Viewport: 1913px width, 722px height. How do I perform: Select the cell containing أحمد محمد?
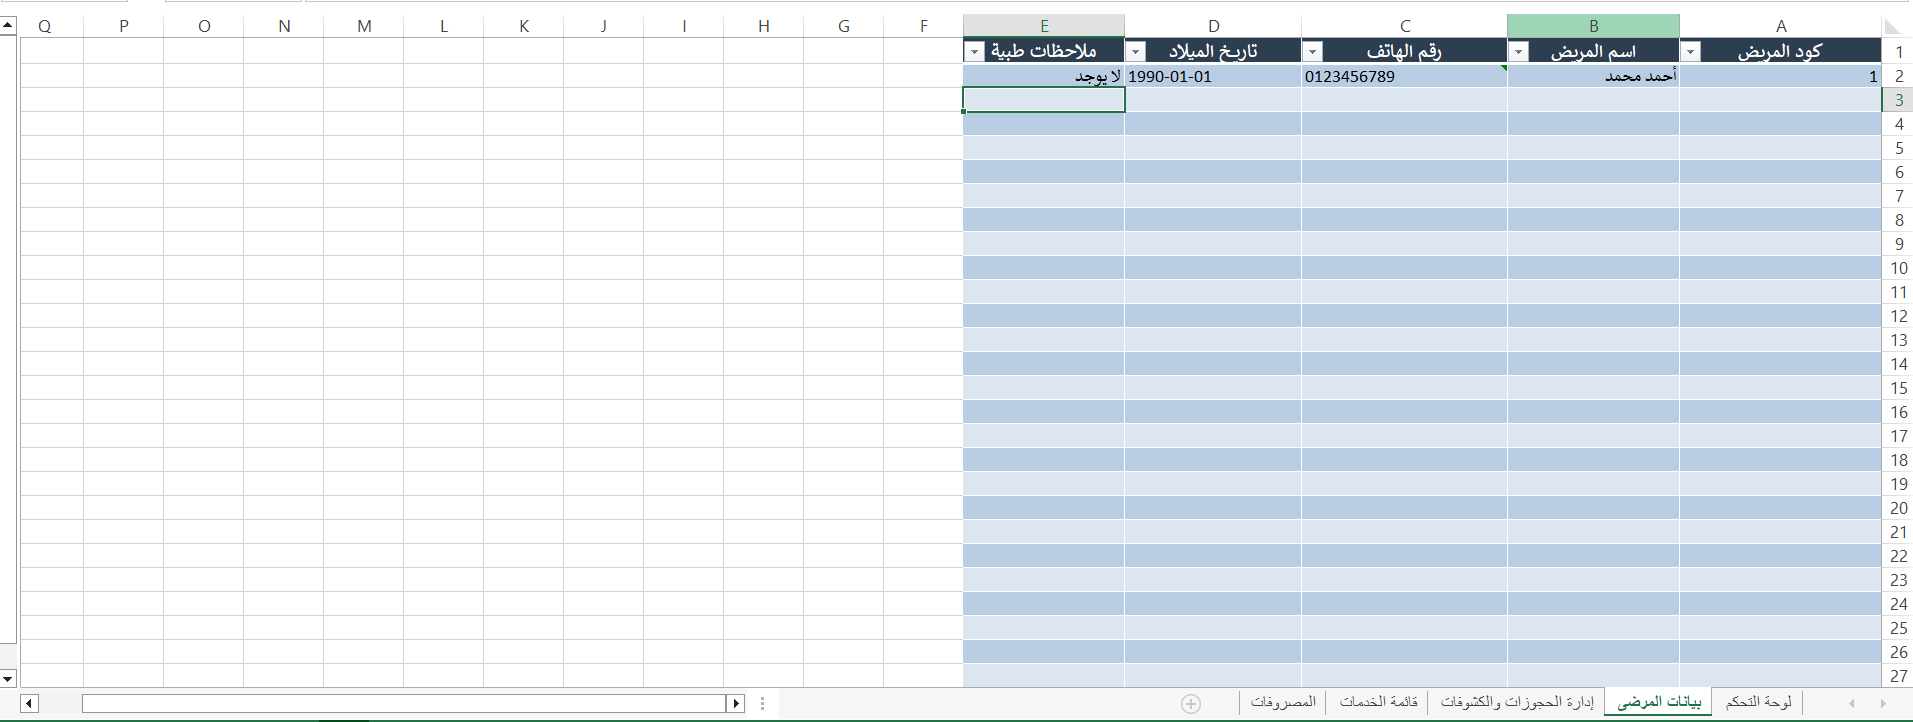coord(1593,76)
